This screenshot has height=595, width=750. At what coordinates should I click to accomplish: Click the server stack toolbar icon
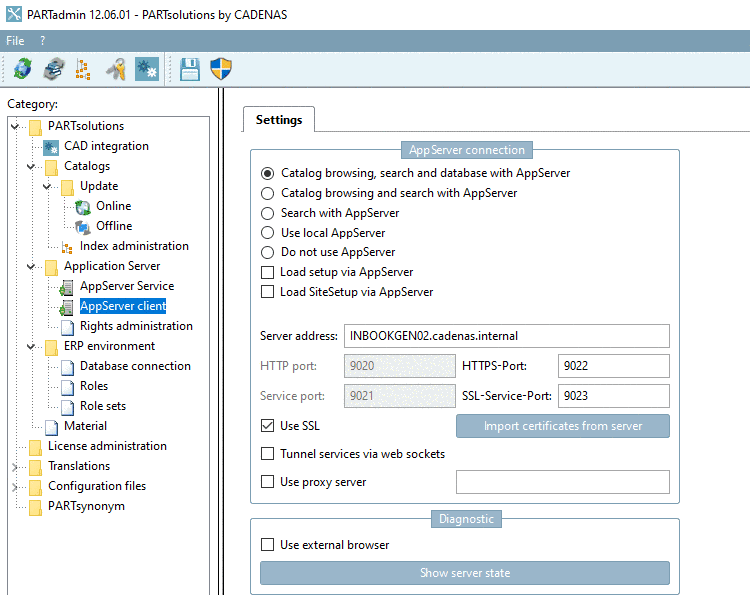click(x=54, y=69)
